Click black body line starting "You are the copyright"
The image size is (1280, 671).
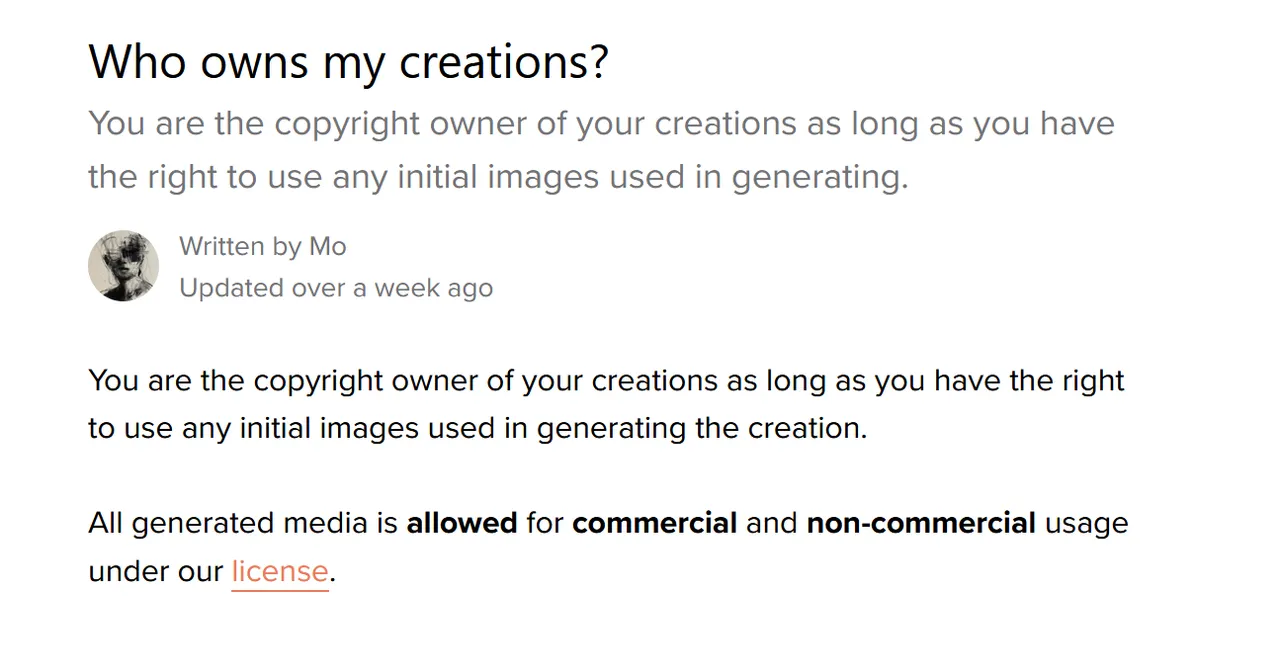(606, 381)
